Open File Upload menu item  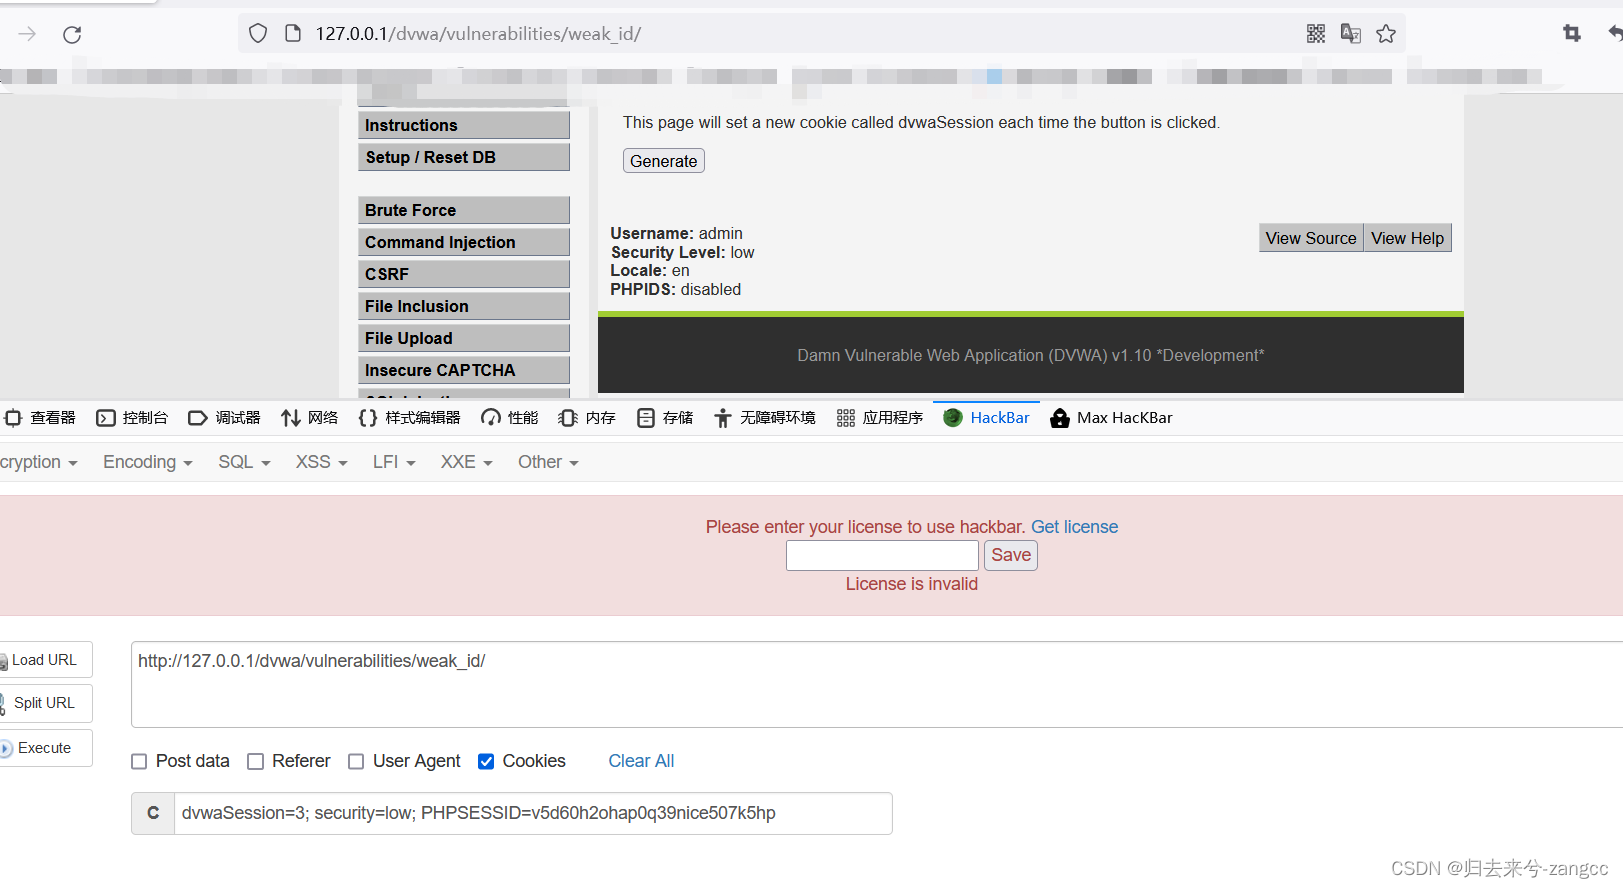(464, 338)
